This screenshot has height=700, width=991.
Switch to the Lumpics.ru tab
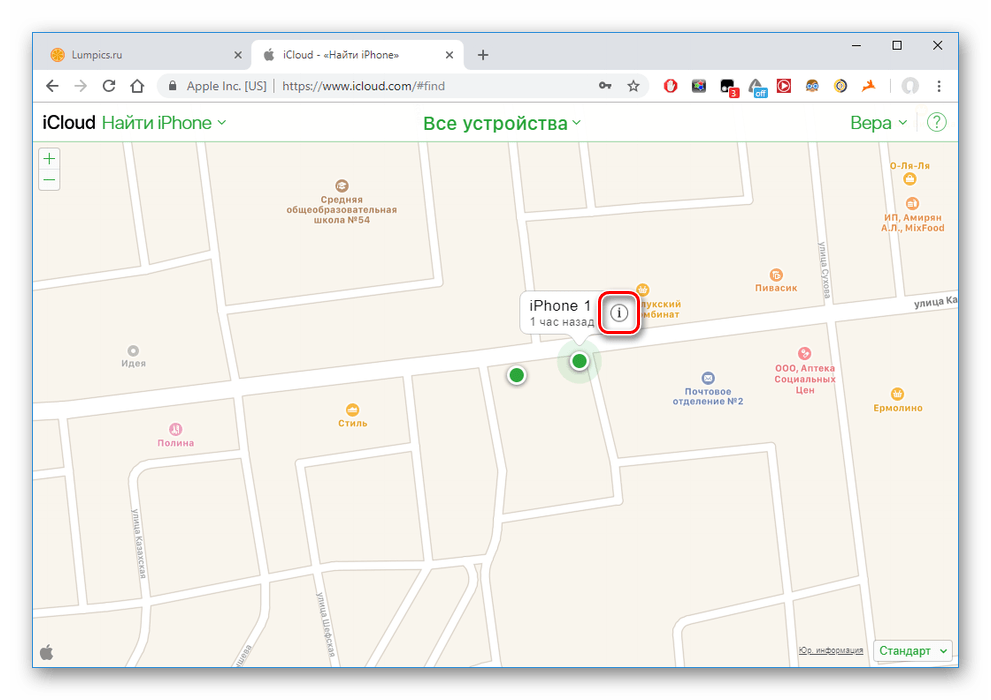point(145,55)
